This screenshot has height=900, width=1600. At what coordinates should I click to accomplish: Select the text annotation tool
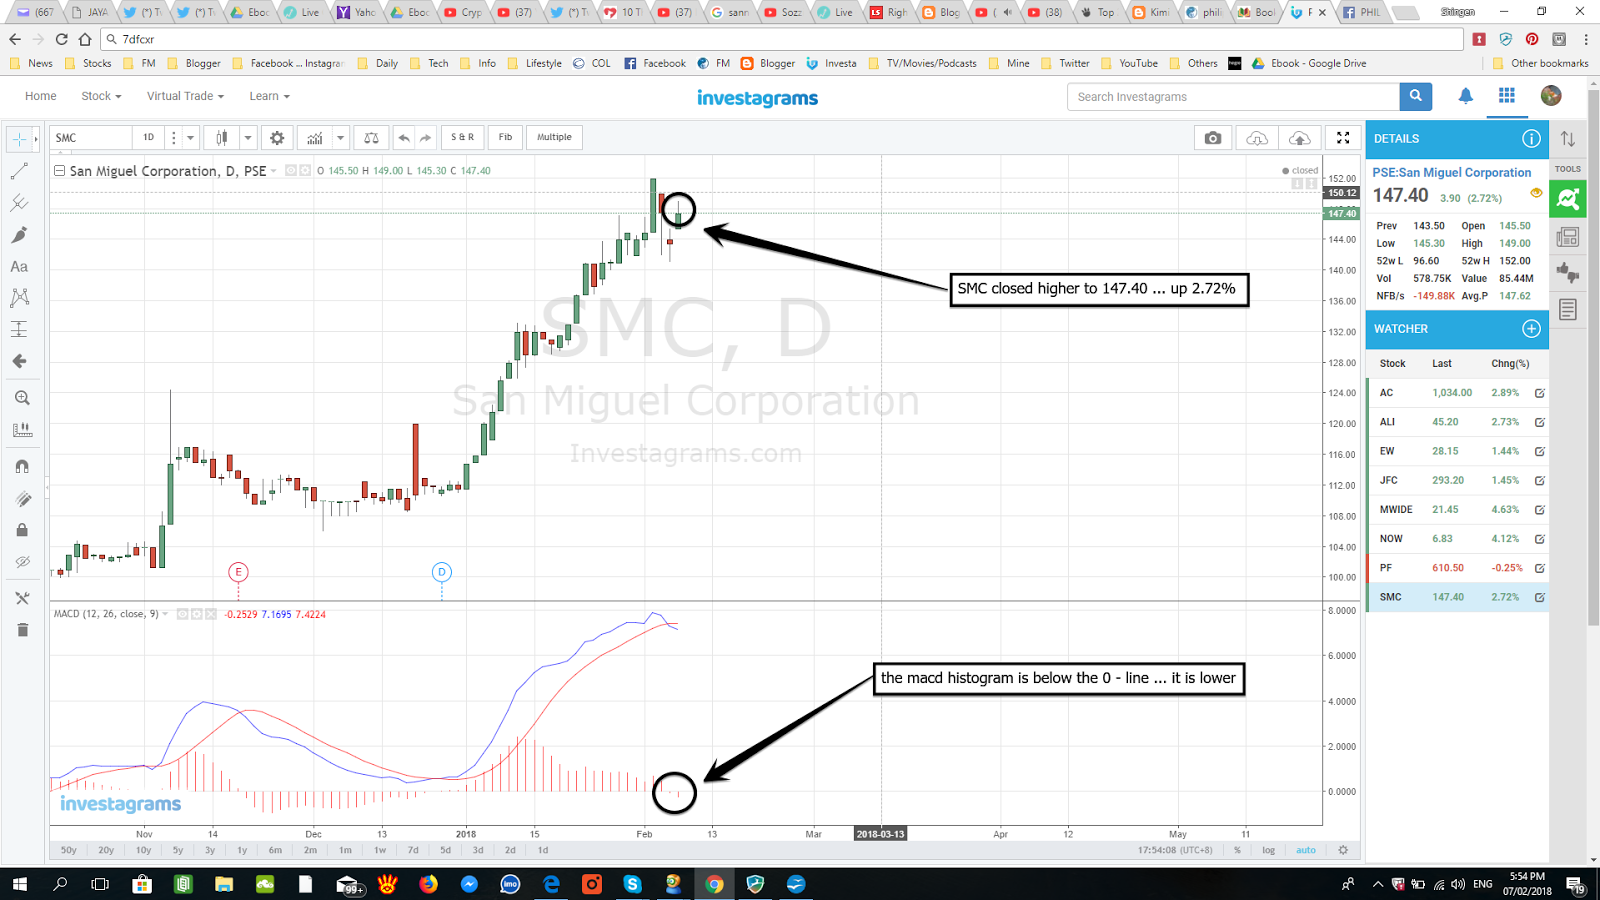point(19,267)
